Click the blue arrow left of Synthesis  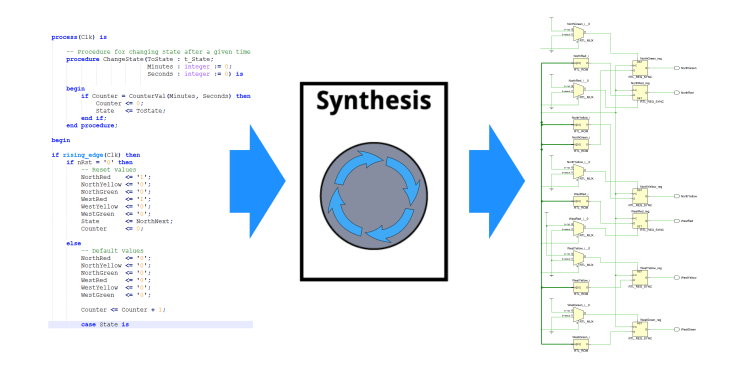(x=258, y=181)
